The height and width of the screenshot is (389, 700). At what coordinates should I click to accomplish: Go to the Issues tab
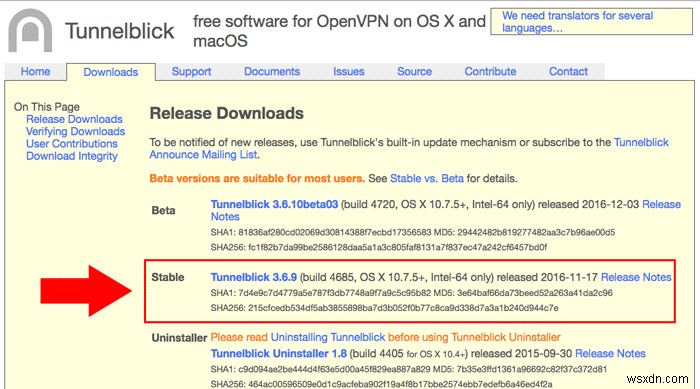pos(349,71)
